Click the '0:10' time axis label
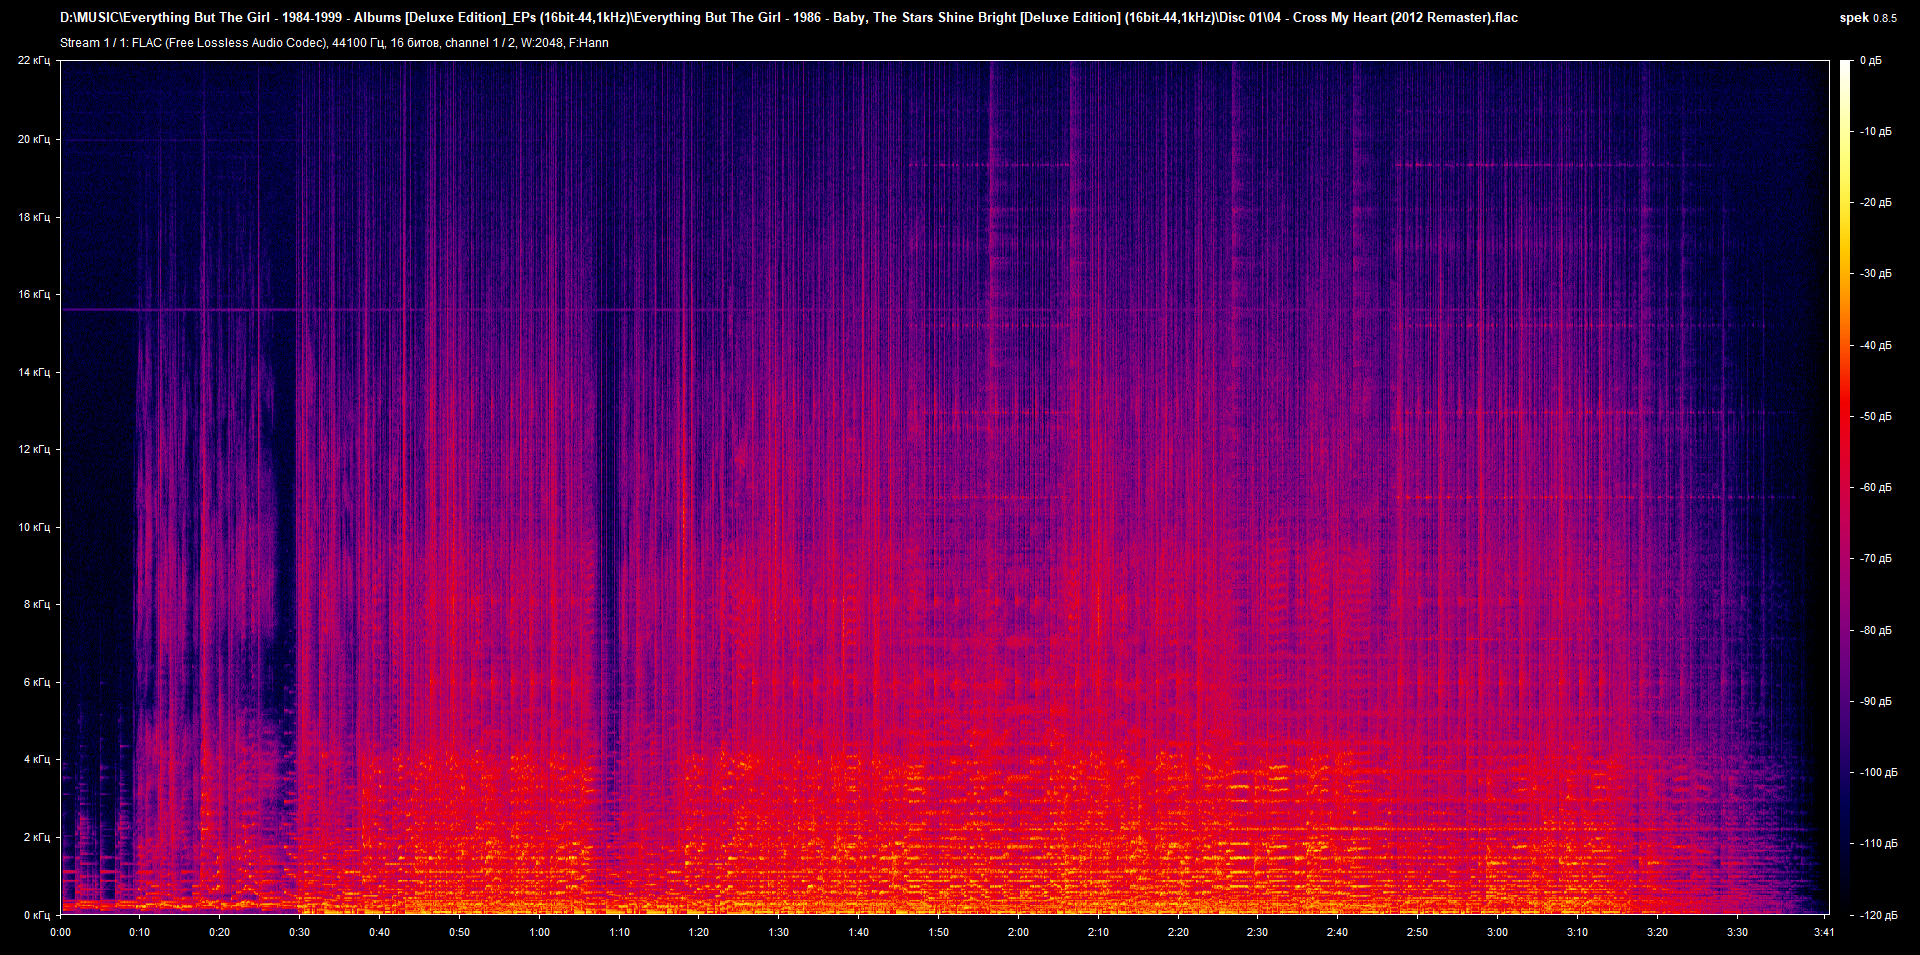Viewport: 1920px width, 955px height. click(x=140, y=932)
